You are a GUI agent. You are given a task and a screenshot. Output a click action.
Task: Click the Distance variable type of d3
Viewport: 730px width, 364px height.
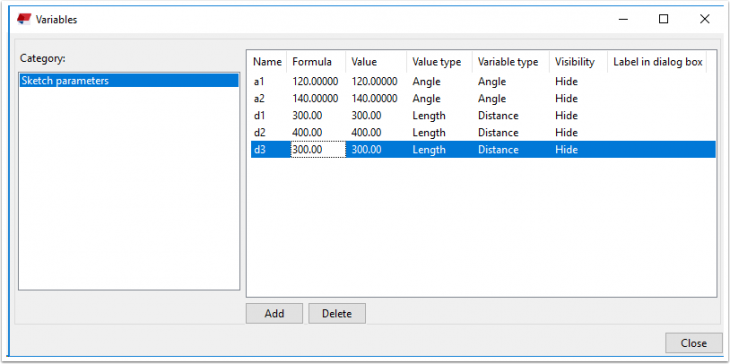pyautogui.click(x=498, y=150)
